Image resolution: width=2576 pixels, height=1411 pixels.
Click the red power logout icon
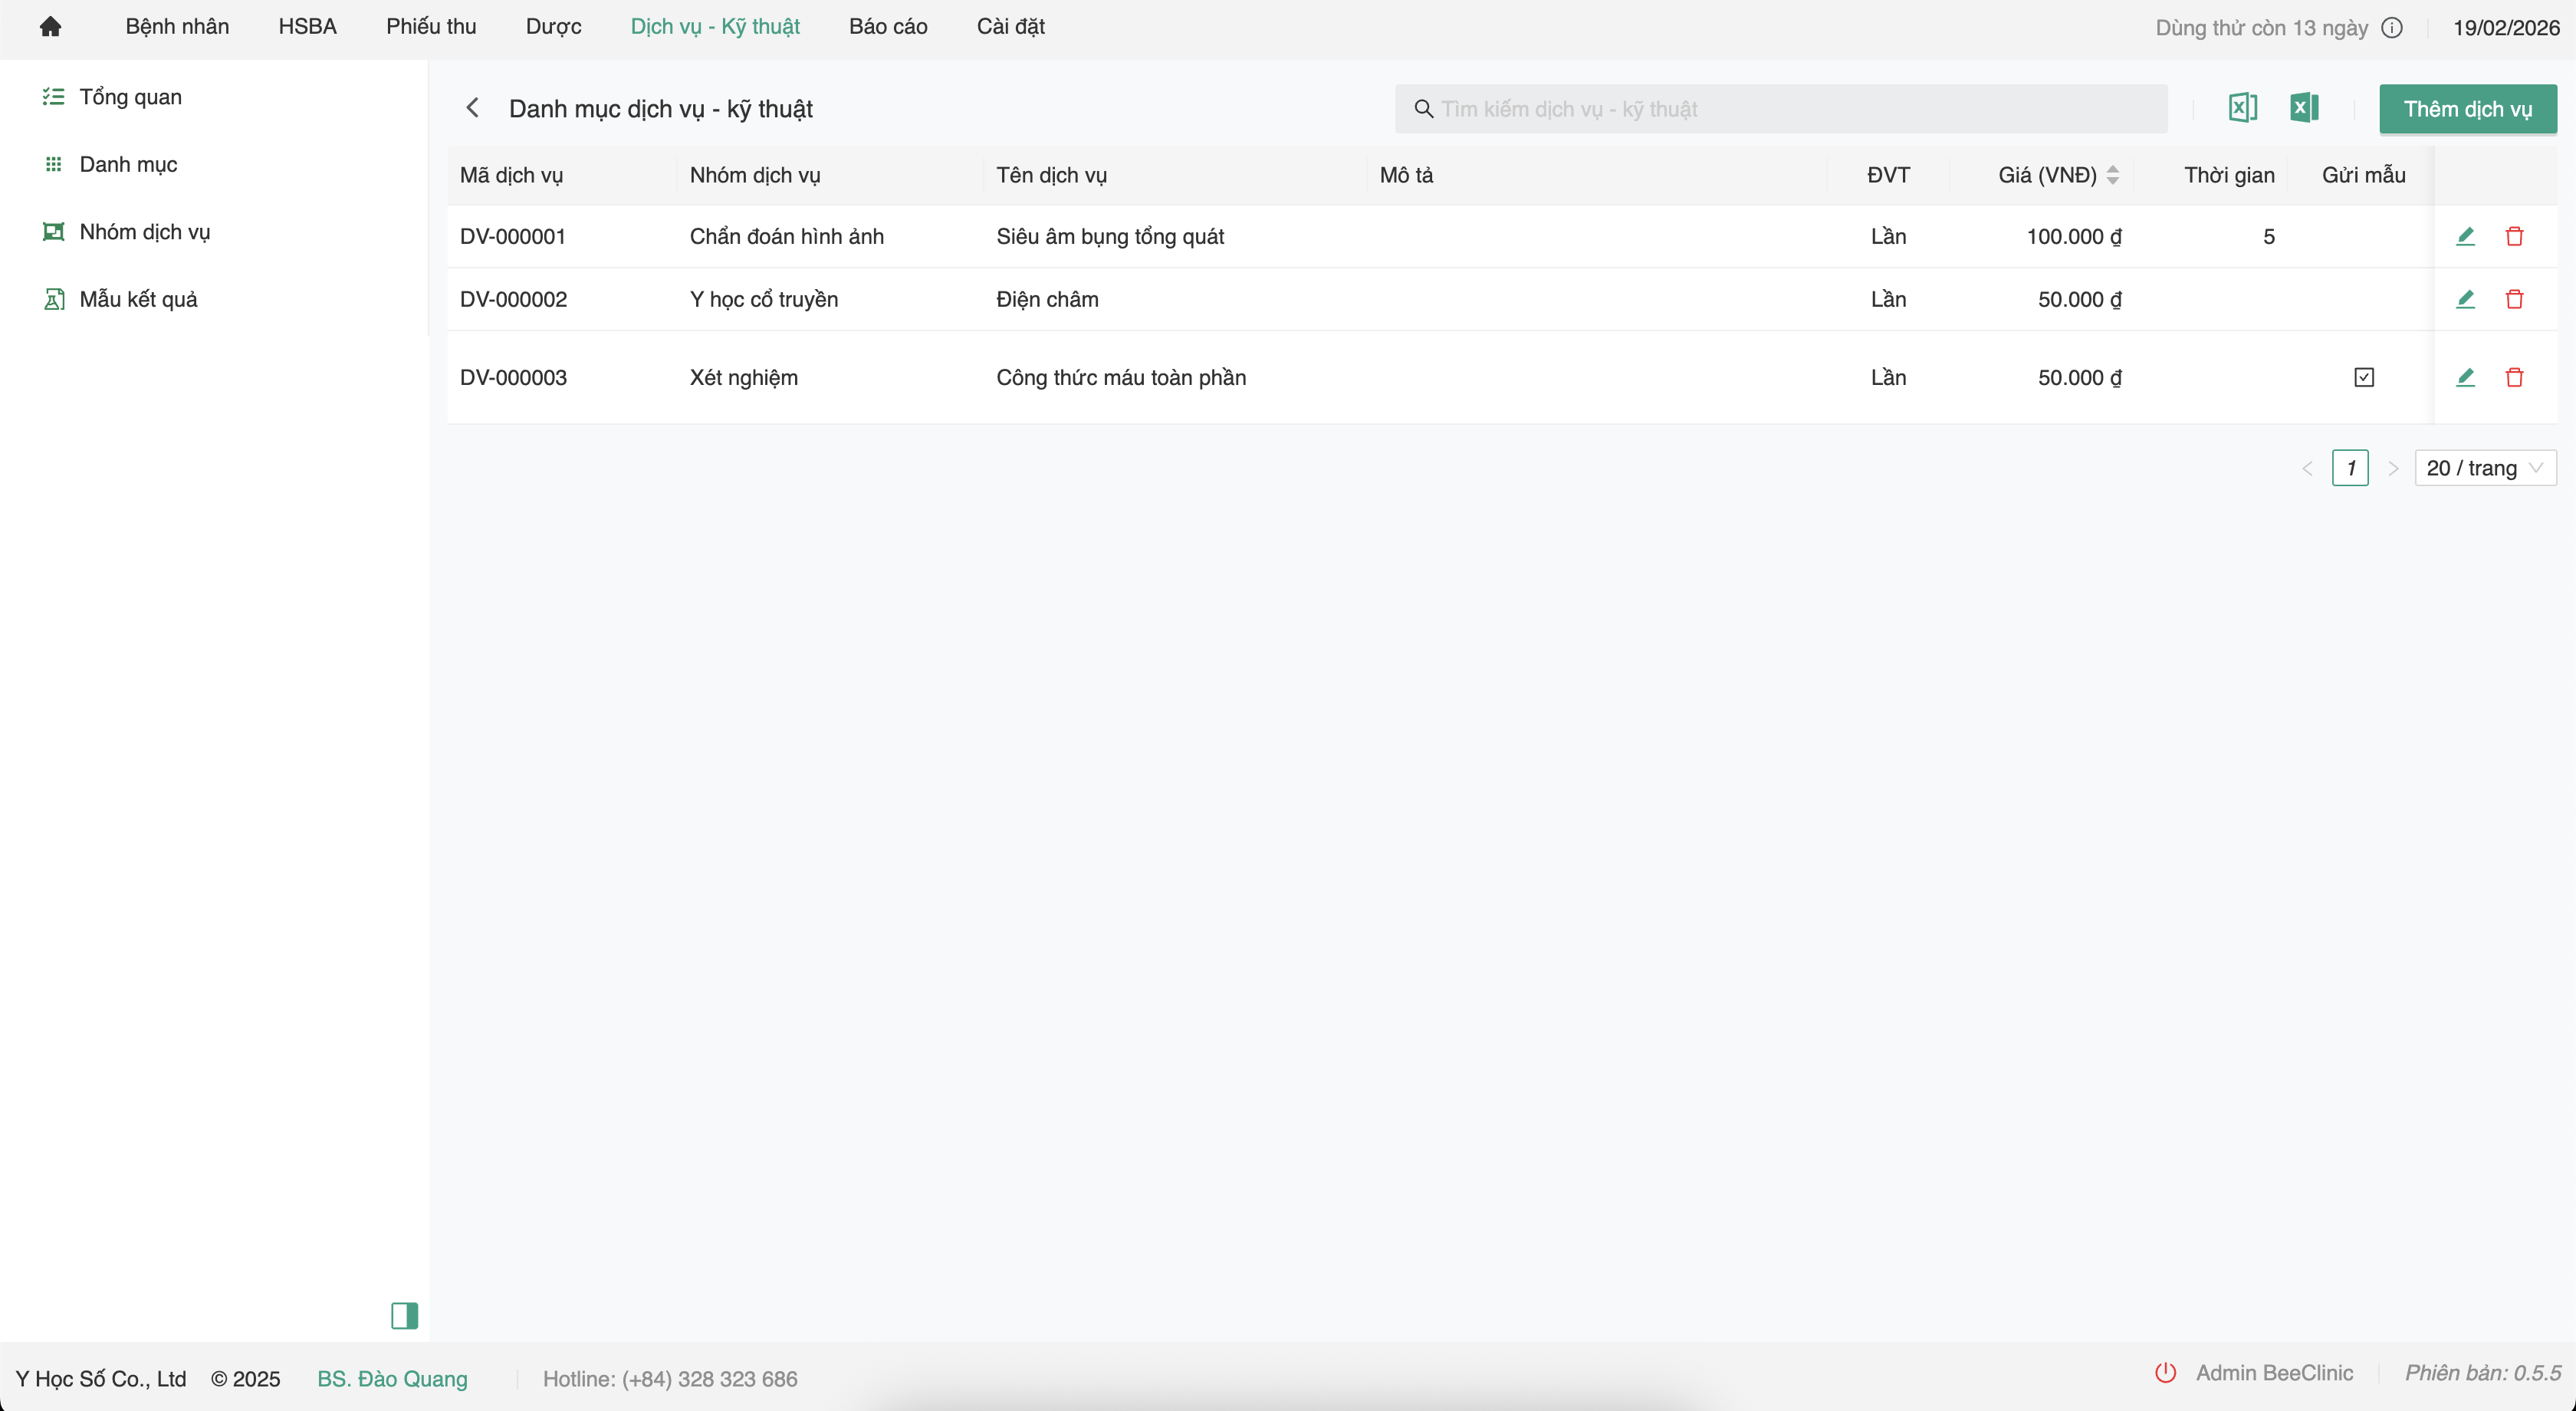(x=2165, y=1373)
